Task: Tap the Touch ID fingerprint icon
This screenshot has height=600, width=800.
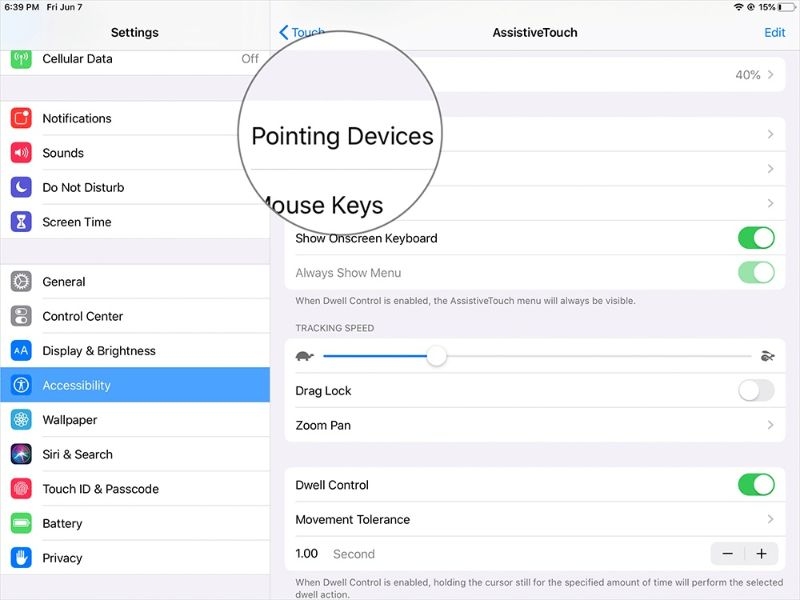Action: point(21,489)
